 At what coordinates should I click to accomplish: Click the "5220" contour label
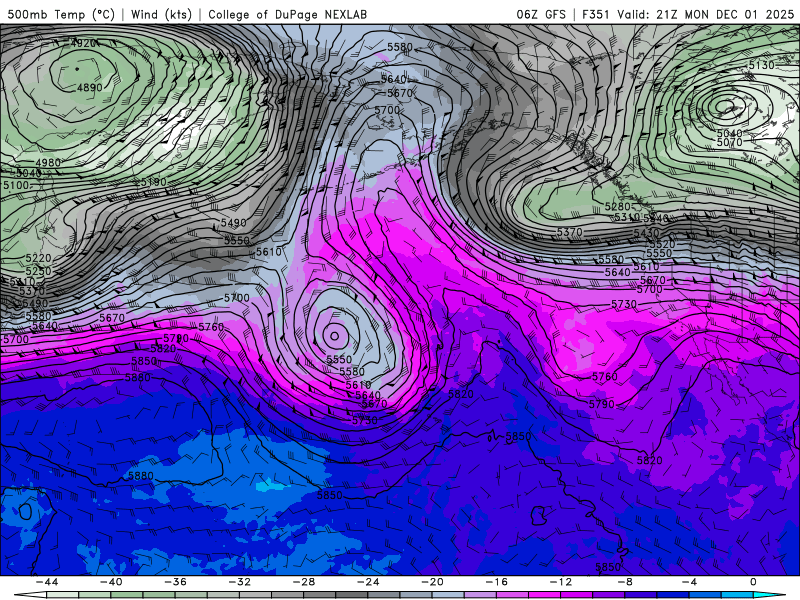(38, 259)
